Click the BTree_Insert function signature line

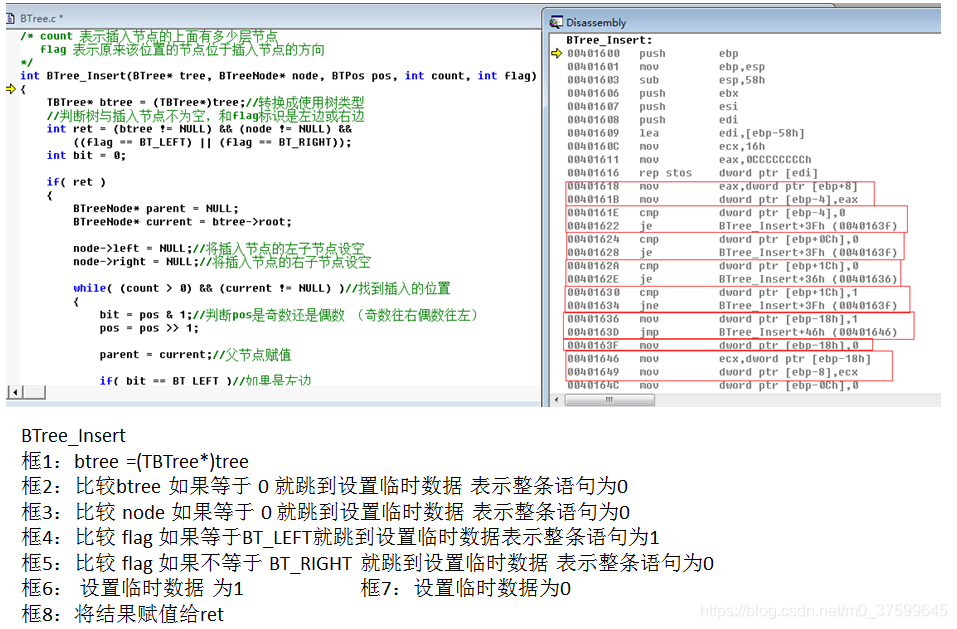pos(278,76)
